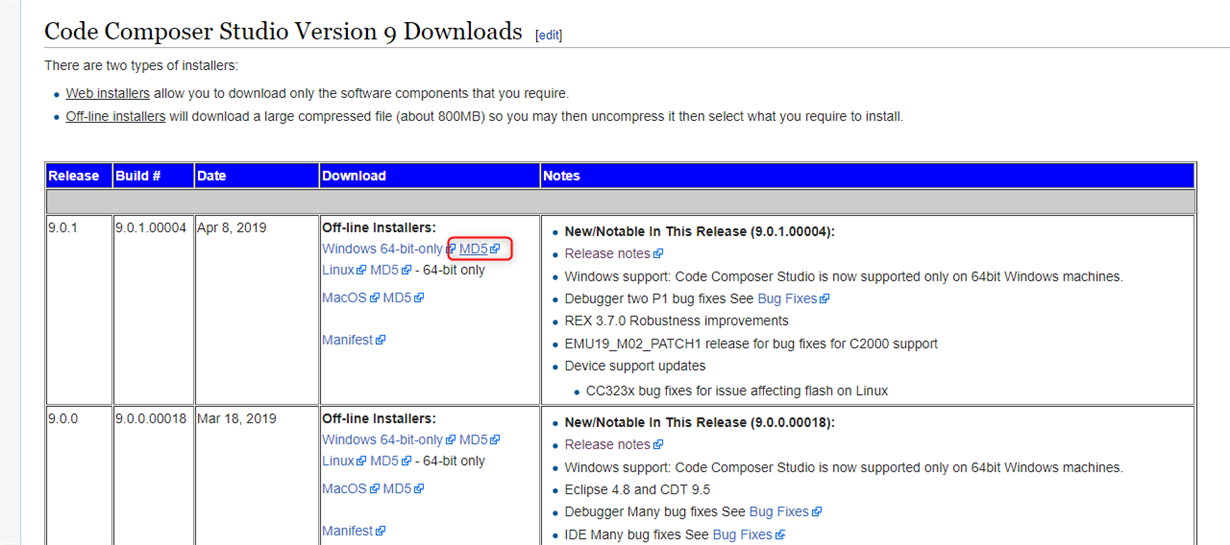
Task: Open Release notes for 9.0.0.00018
Action: tap(607, 444)
